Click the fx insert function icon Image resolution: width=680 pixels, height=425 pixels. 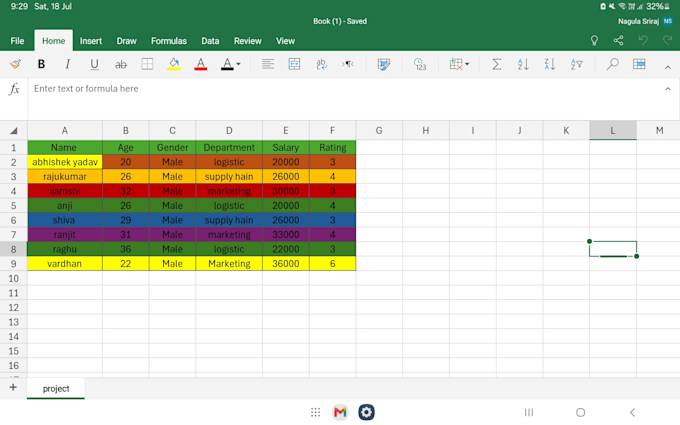[14, 88]
